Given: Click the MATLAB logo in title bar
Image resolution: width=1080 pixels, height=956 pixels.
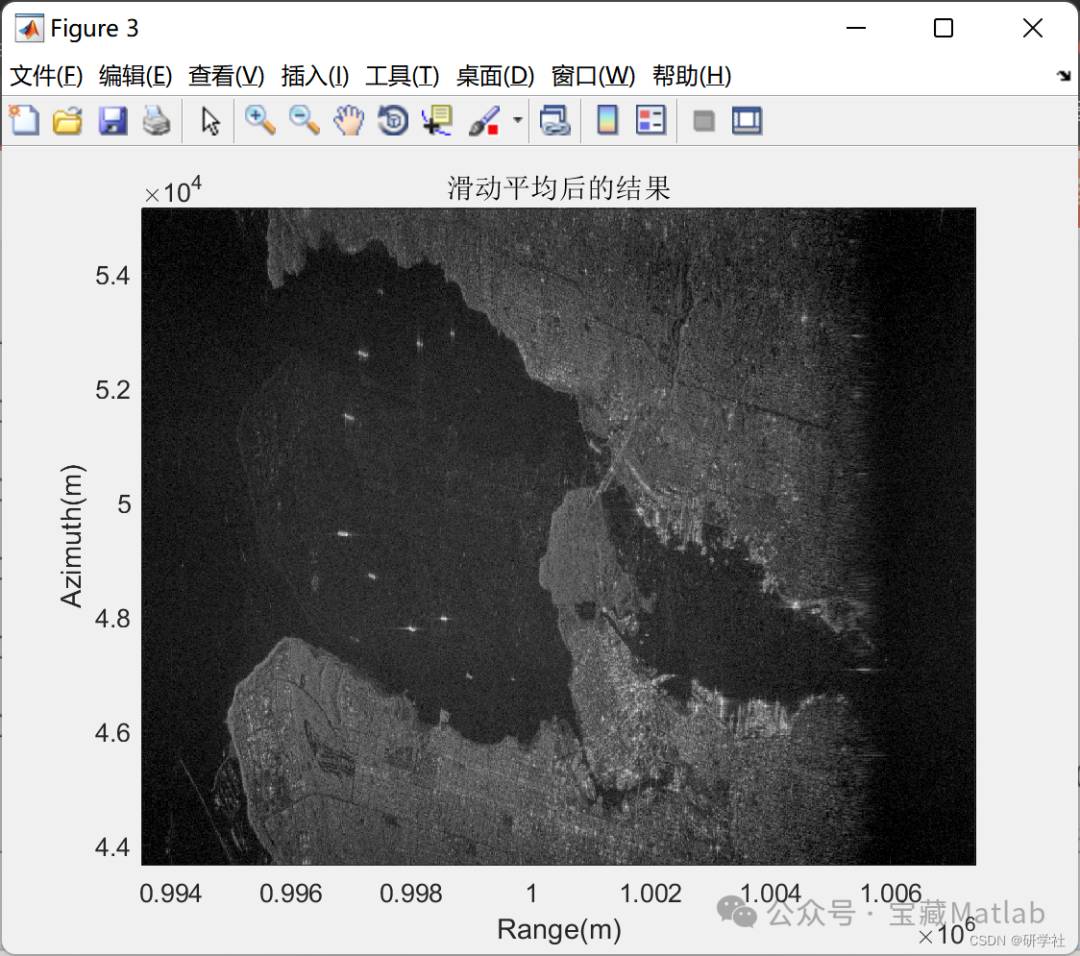Looking at the screenshot, I should [29, 28].
